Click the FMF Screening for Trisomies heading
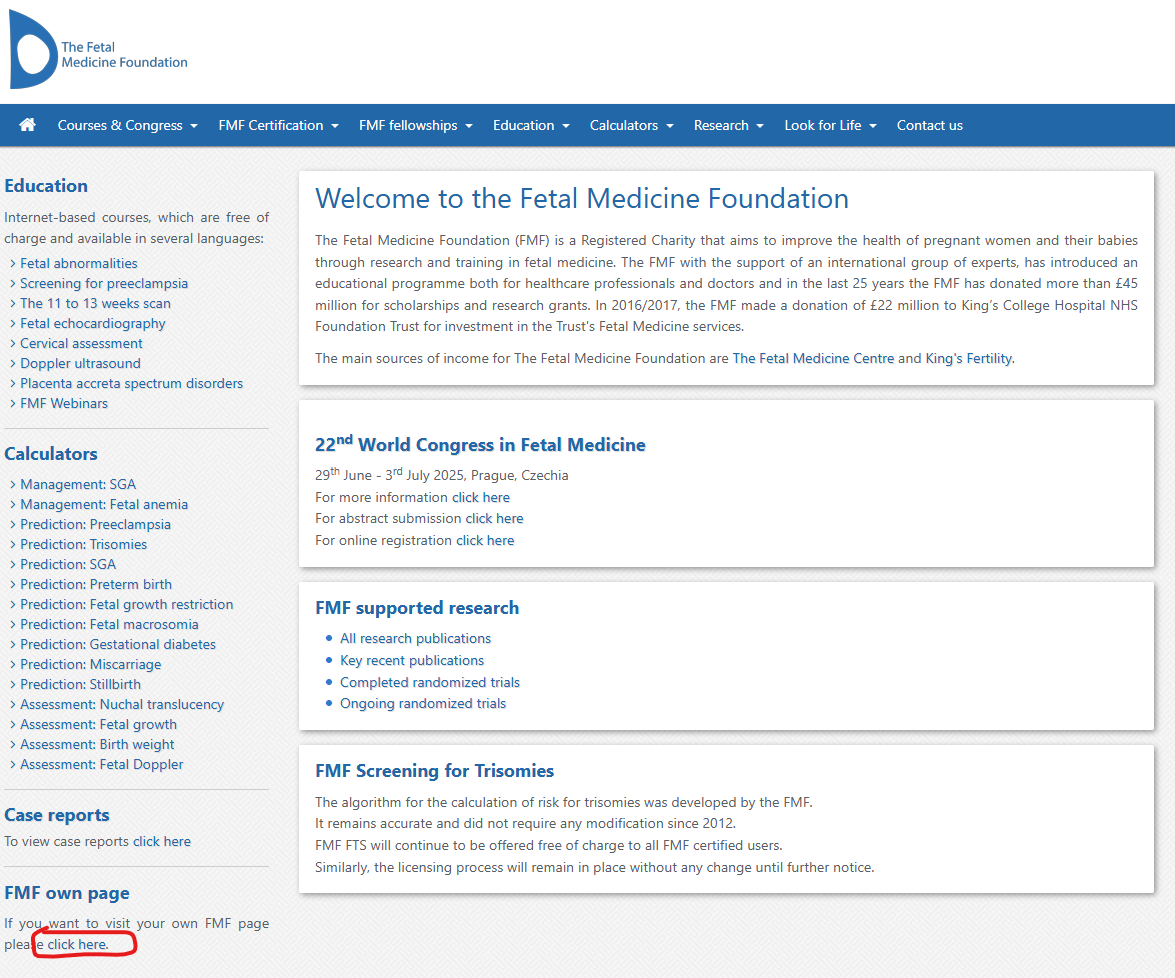 tap(435, 771)
